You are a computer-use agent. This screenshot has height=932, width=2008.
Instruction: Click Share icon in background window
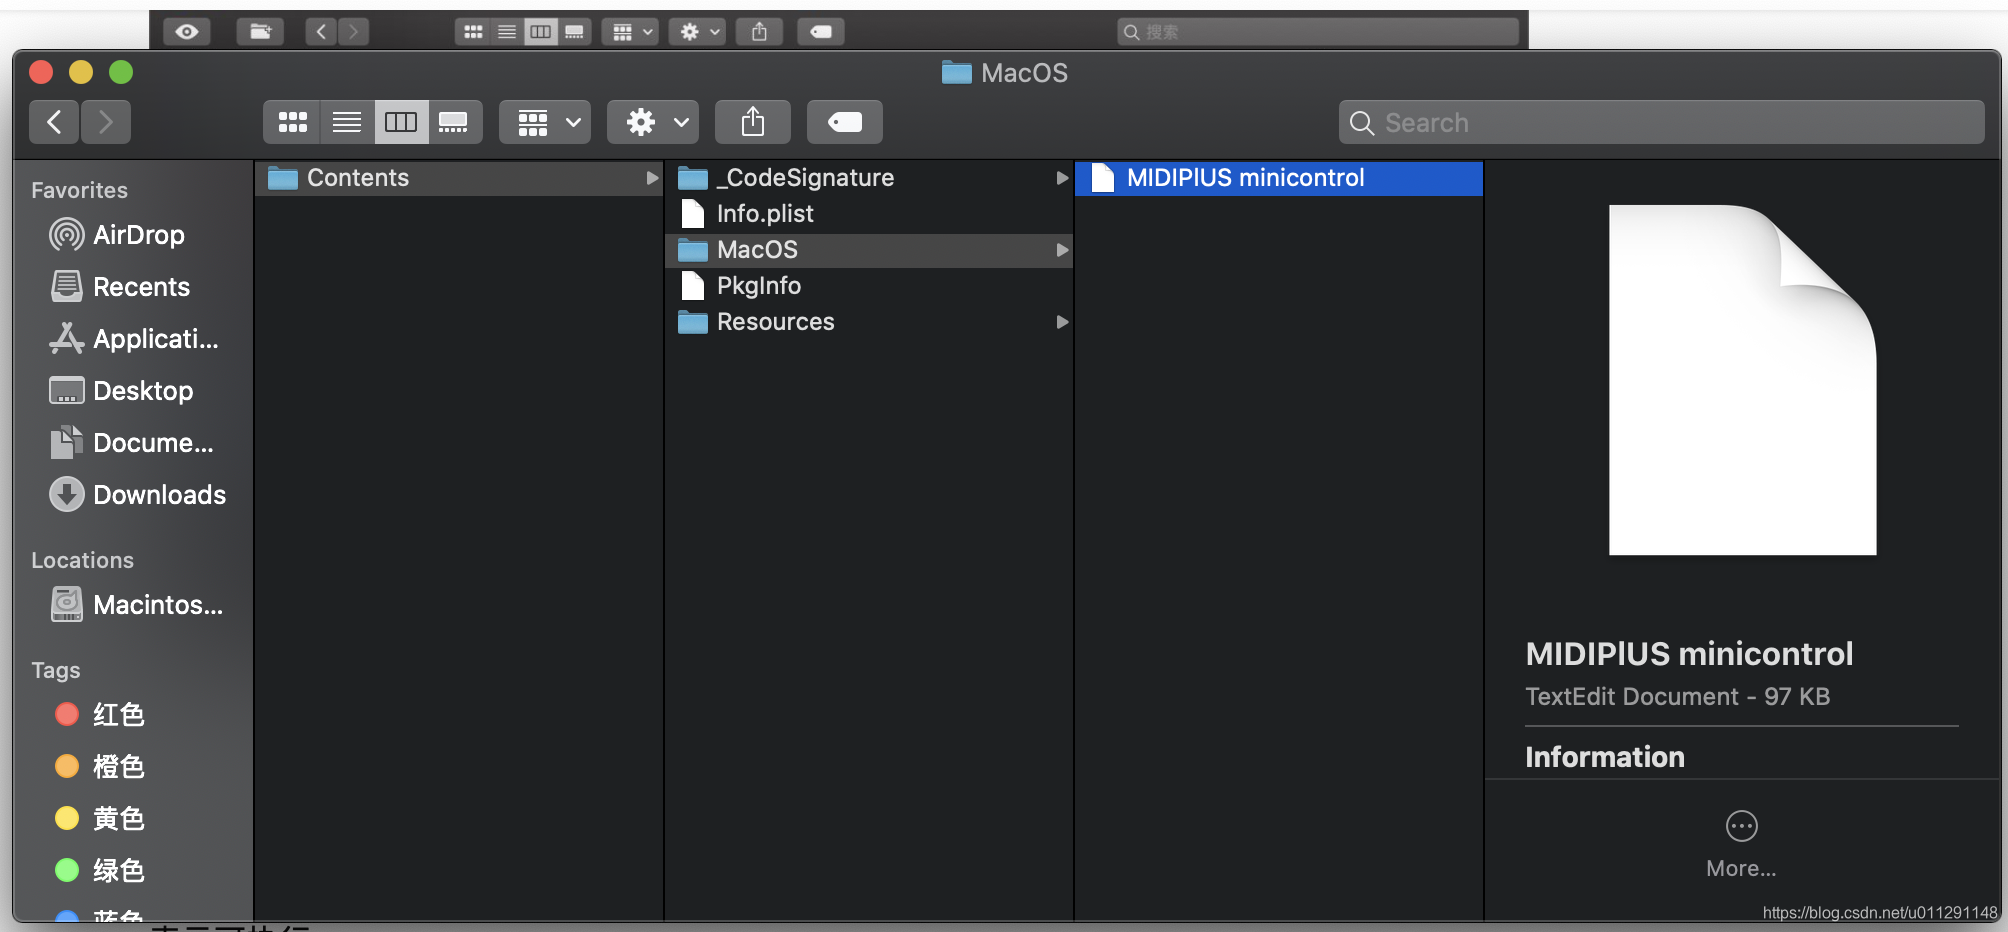759,32
